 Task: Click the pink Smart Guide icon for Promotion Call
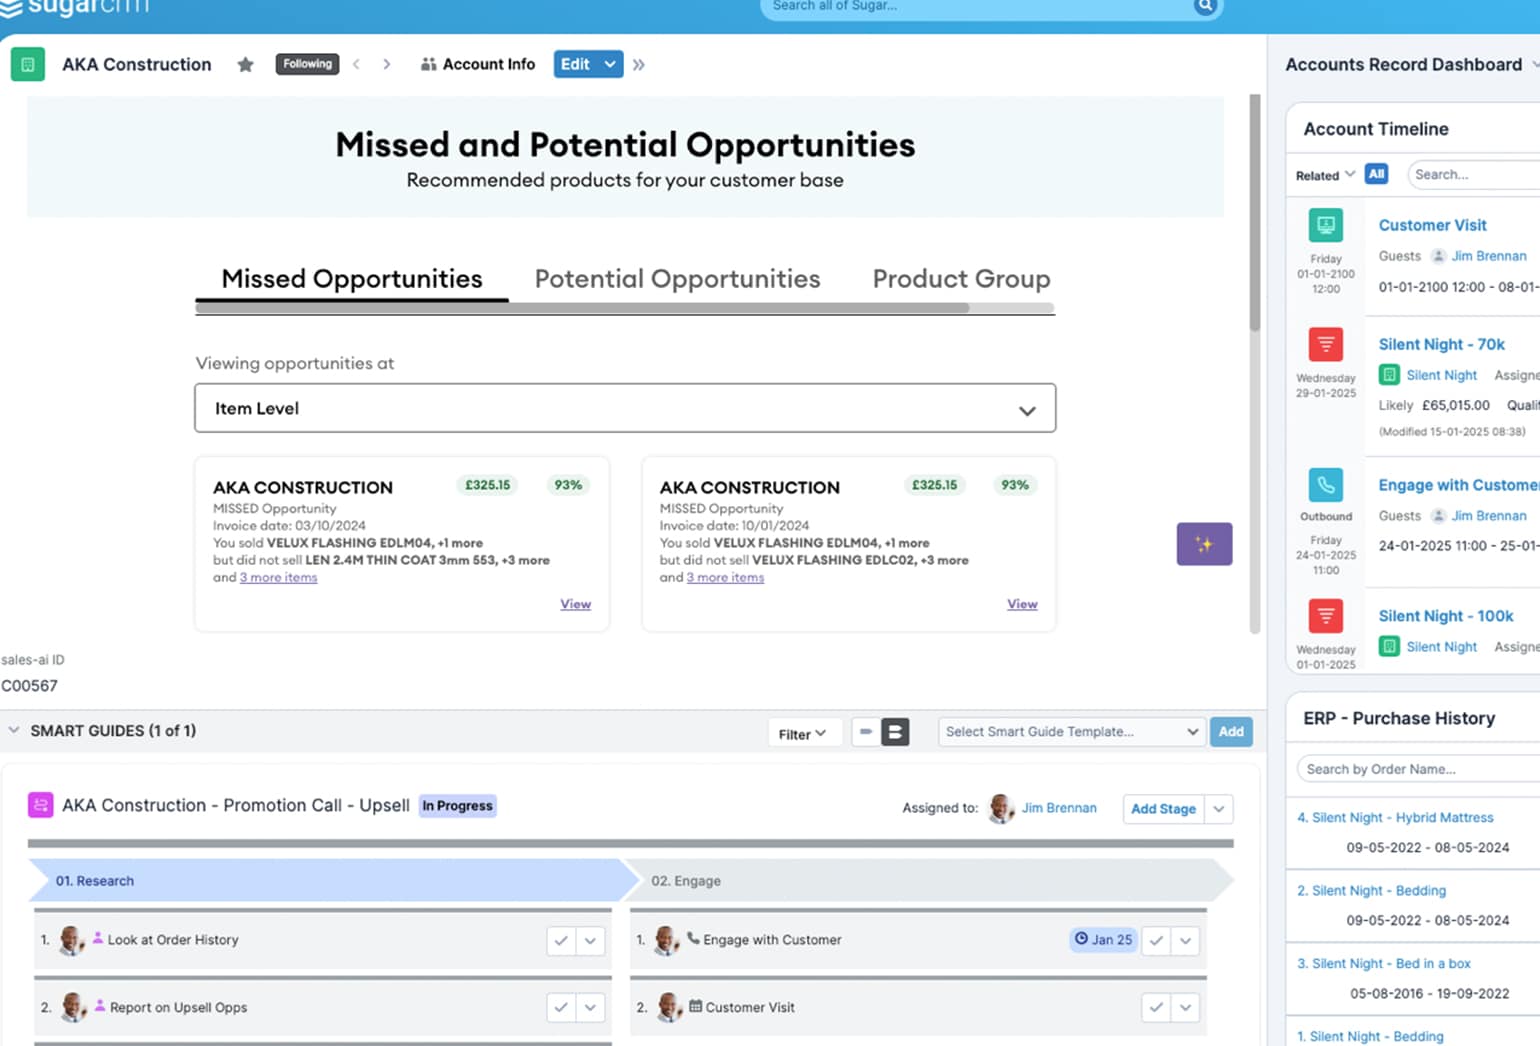[x=40, y=805]
